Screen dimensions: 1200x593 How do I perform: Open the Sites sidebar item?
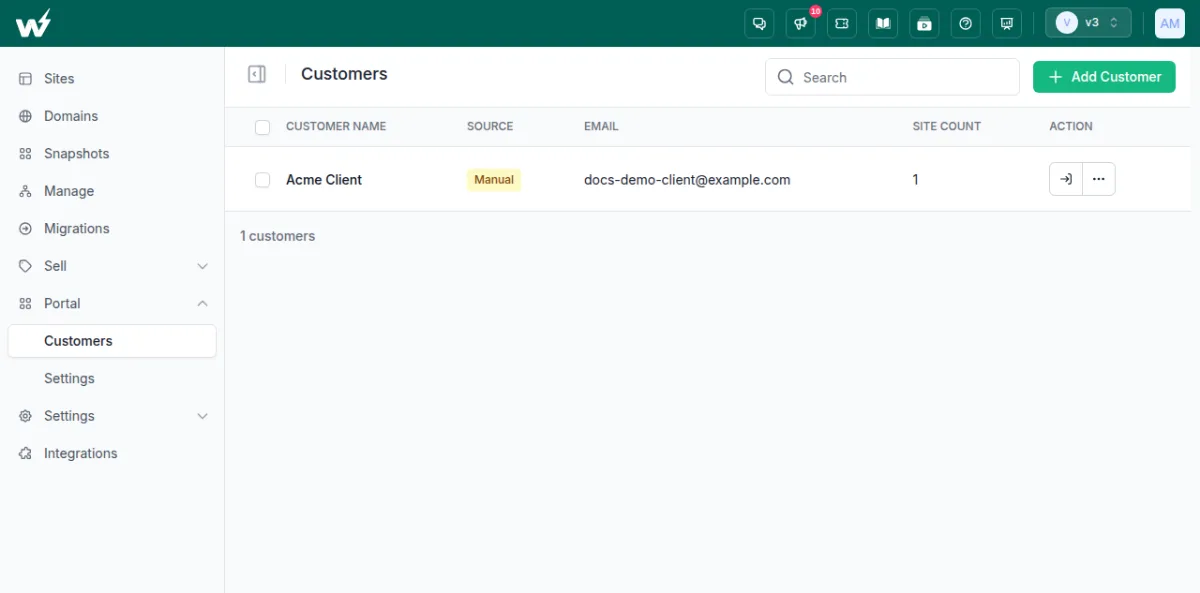(112, 78)
